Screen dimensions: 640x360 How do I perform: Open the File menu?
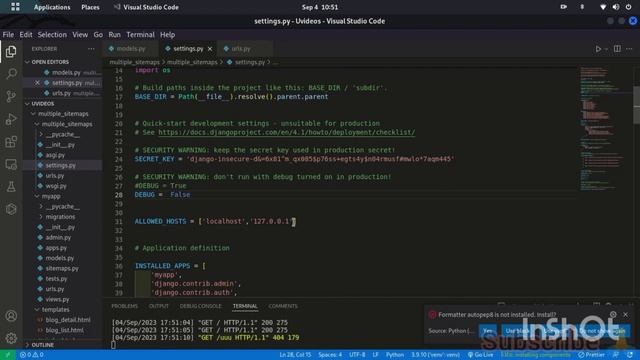pos(8,35)
